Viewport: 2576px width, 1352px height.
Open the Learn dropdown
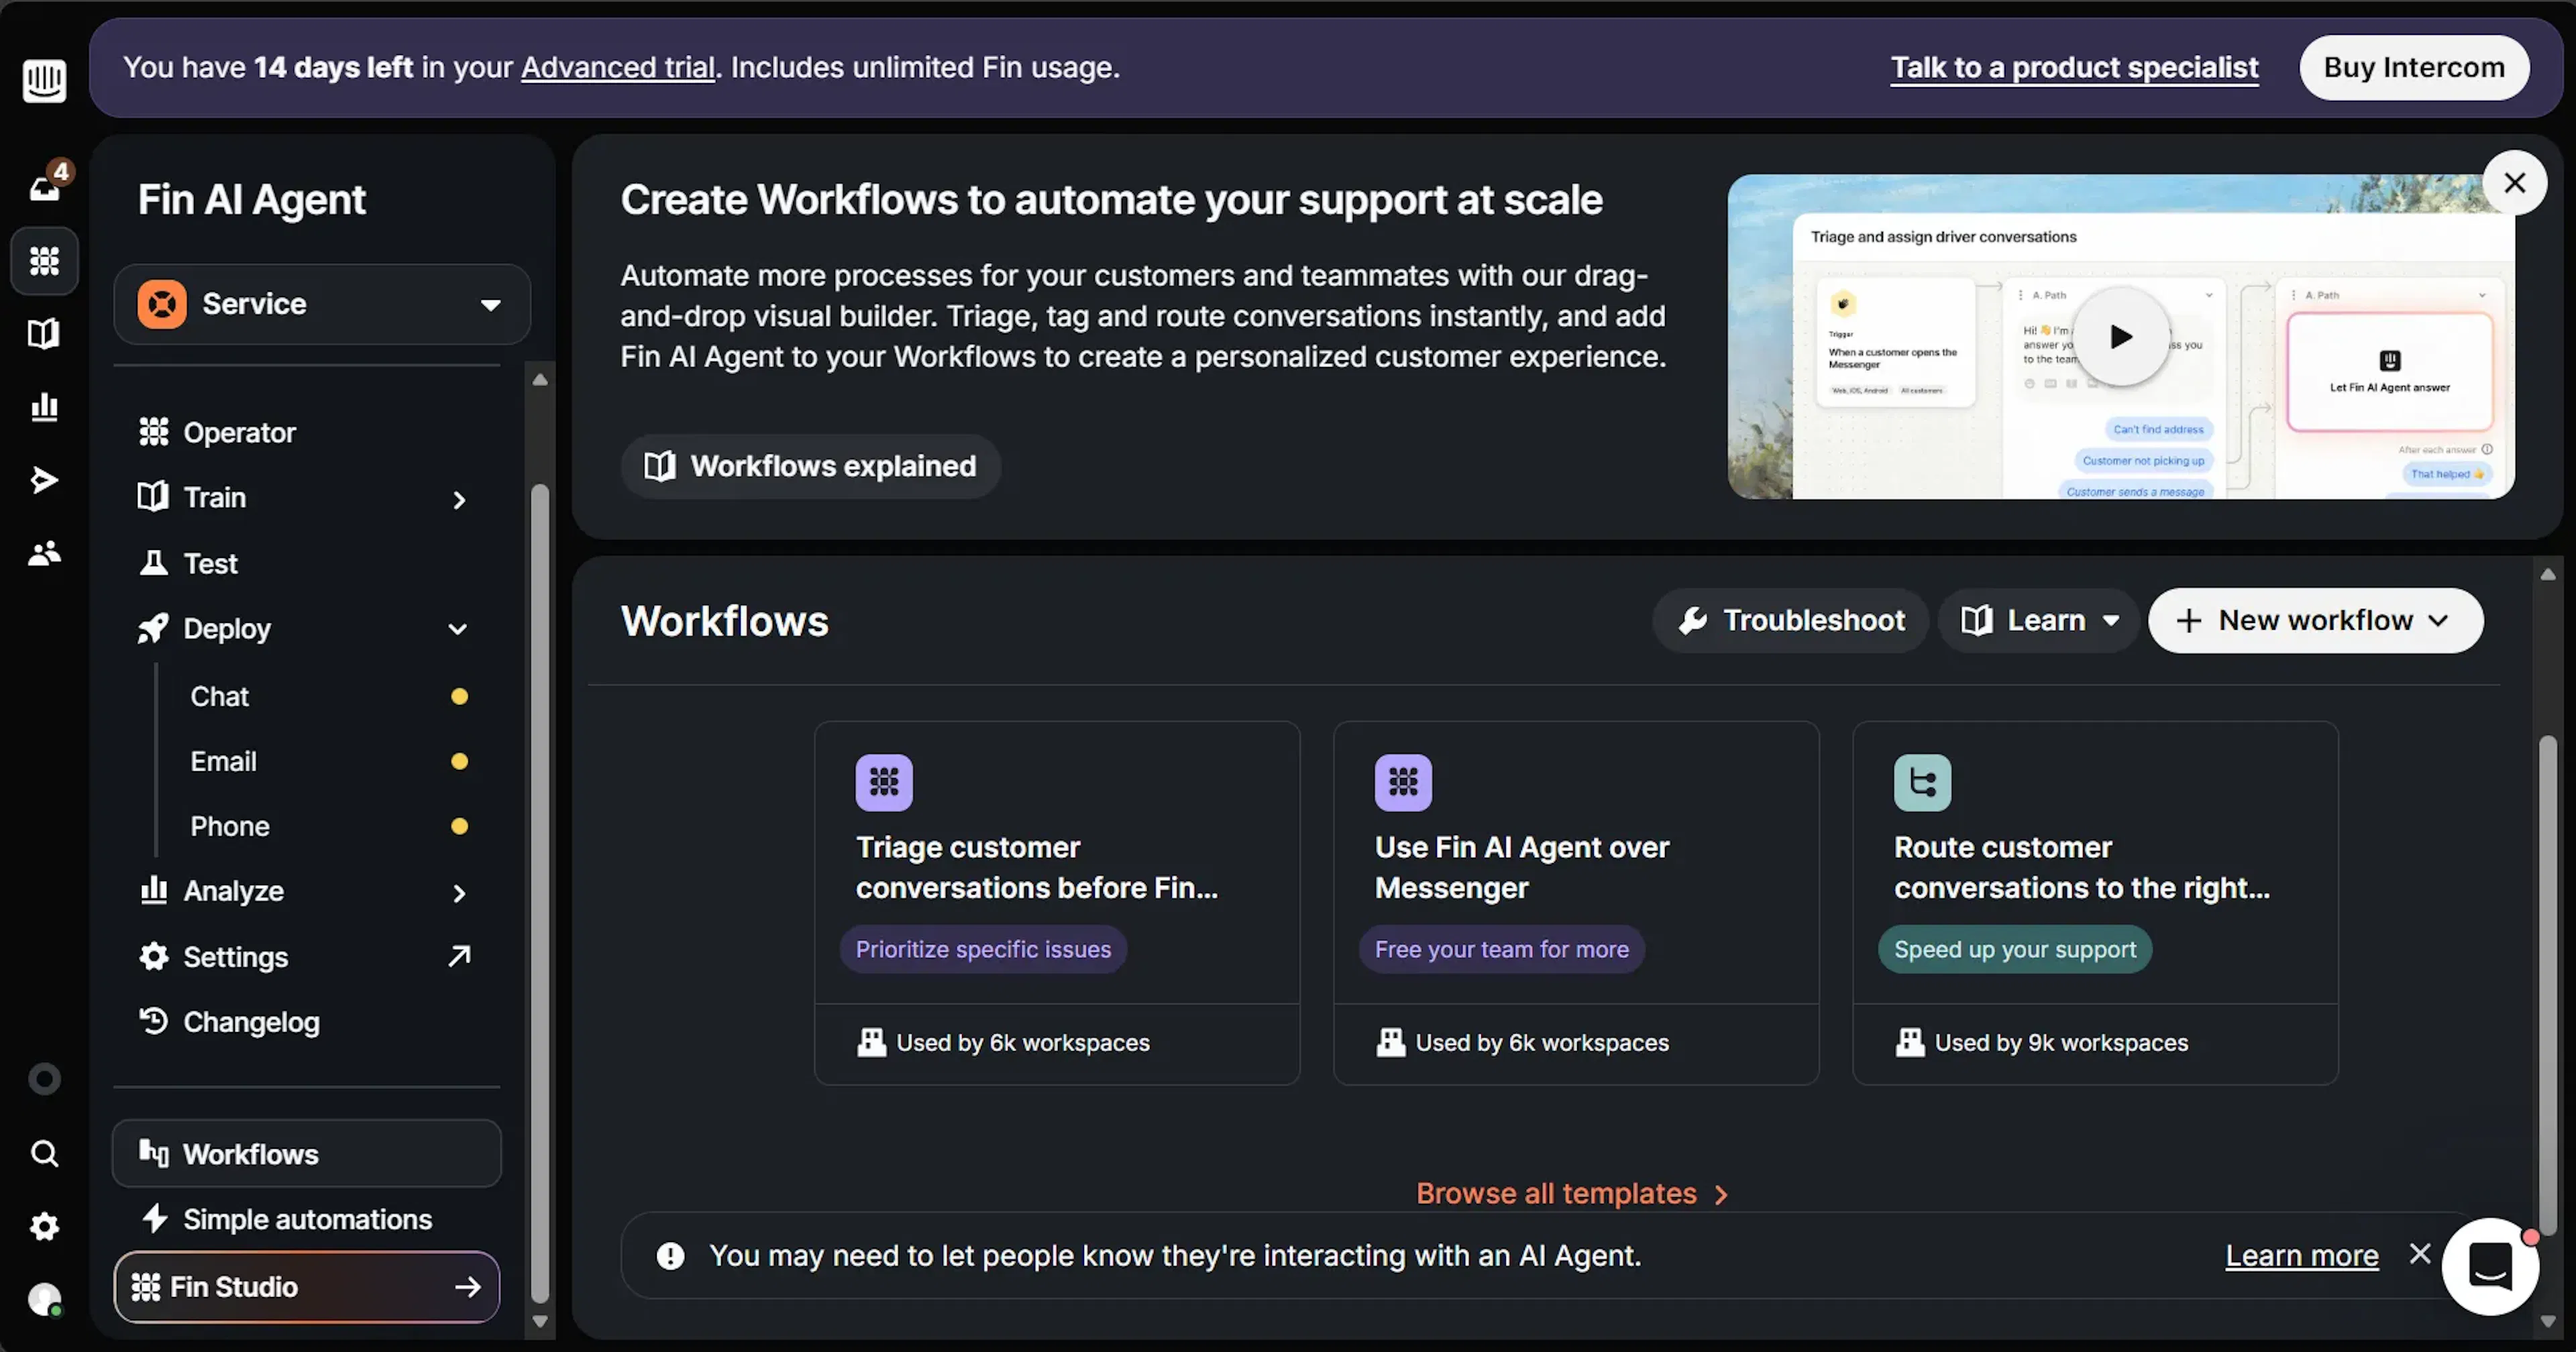pos(2038,621)
